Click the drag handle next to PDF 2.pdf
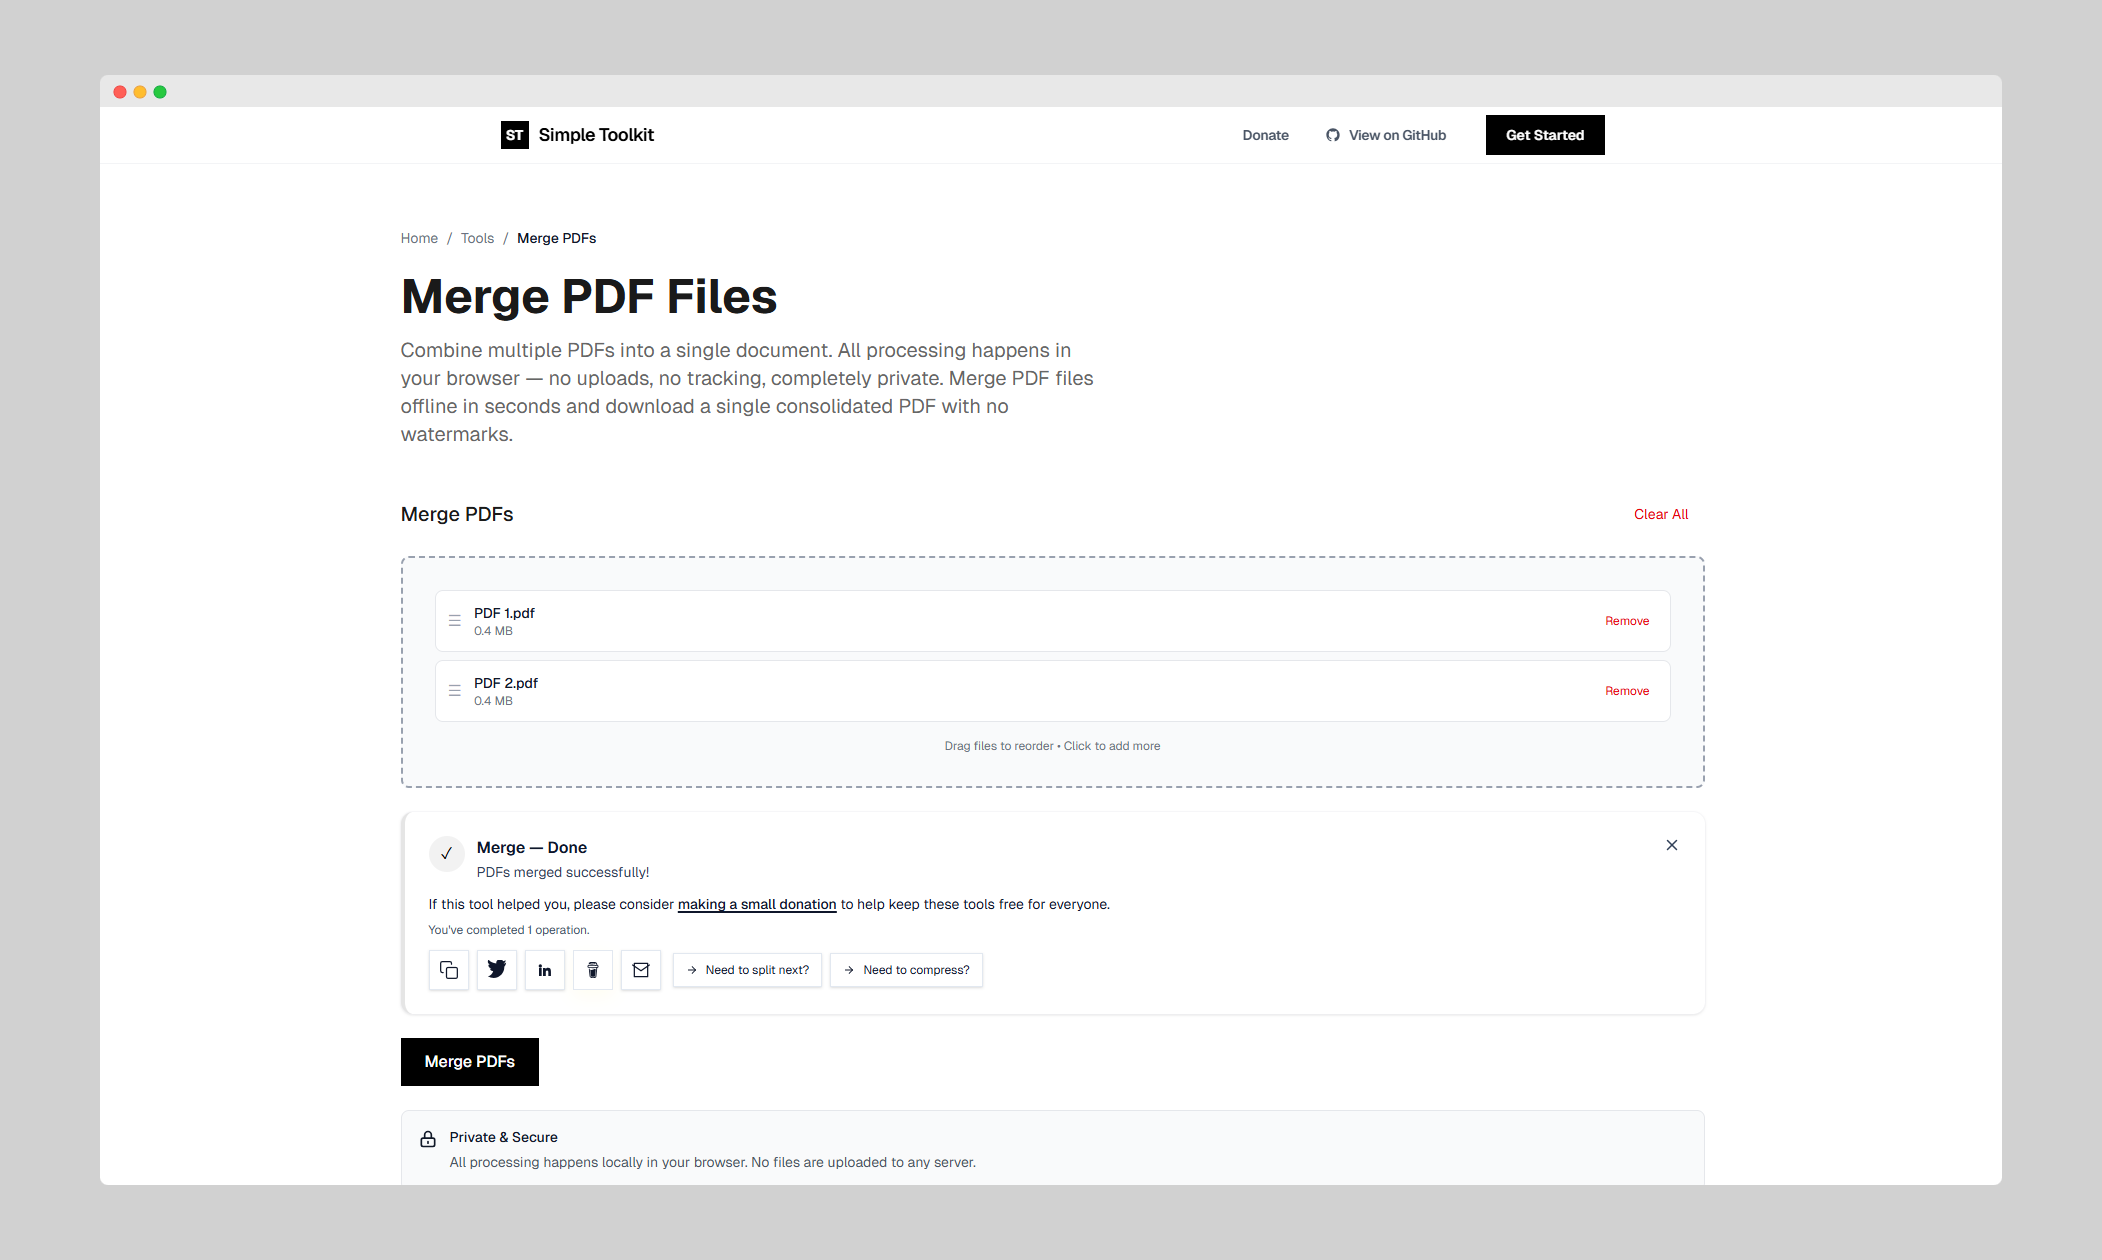Screen dimensions: 2102x1260 pos(455,690)
